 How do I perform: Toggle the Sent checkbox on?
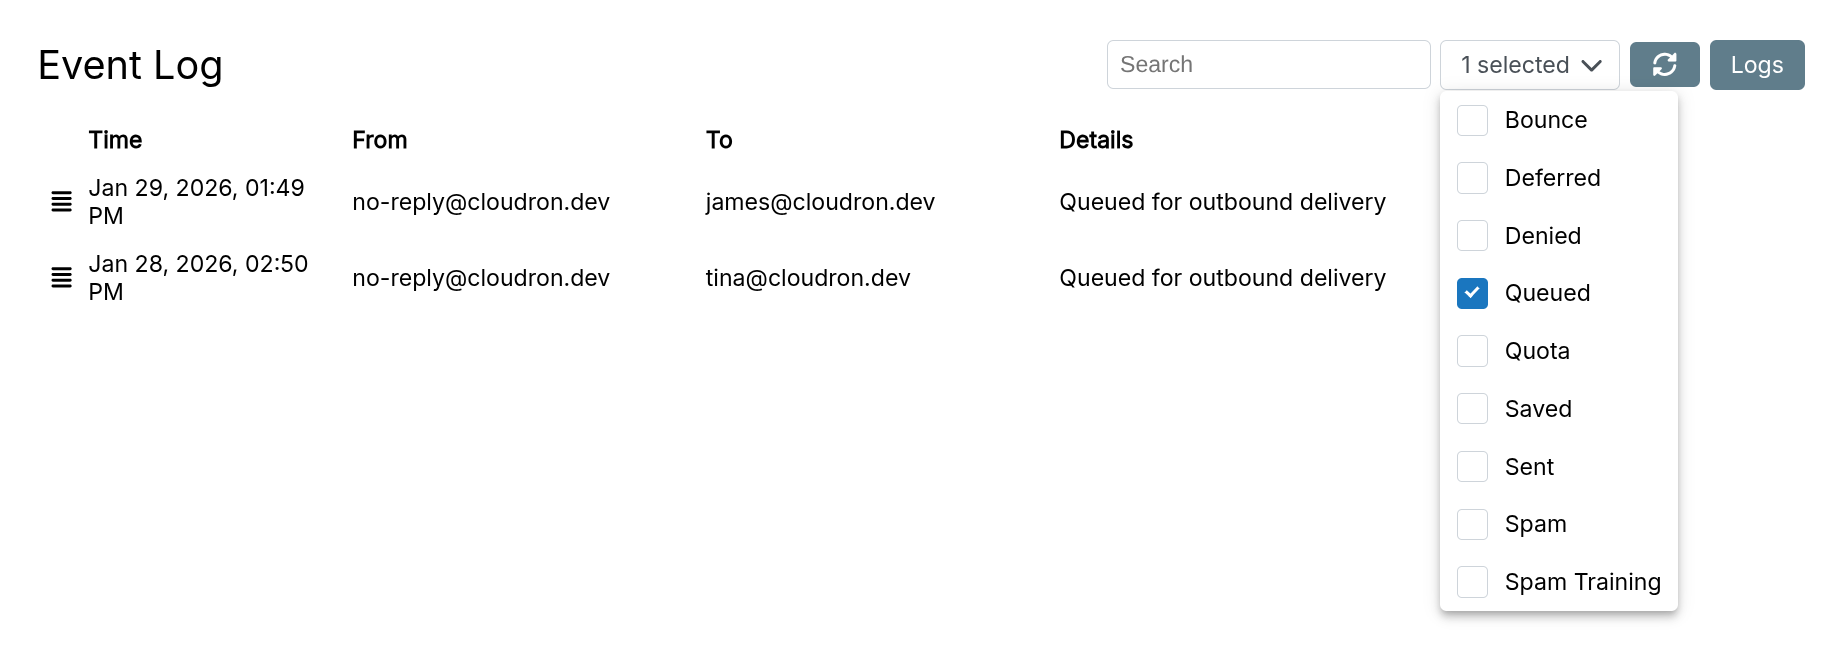coord(1472,467)
